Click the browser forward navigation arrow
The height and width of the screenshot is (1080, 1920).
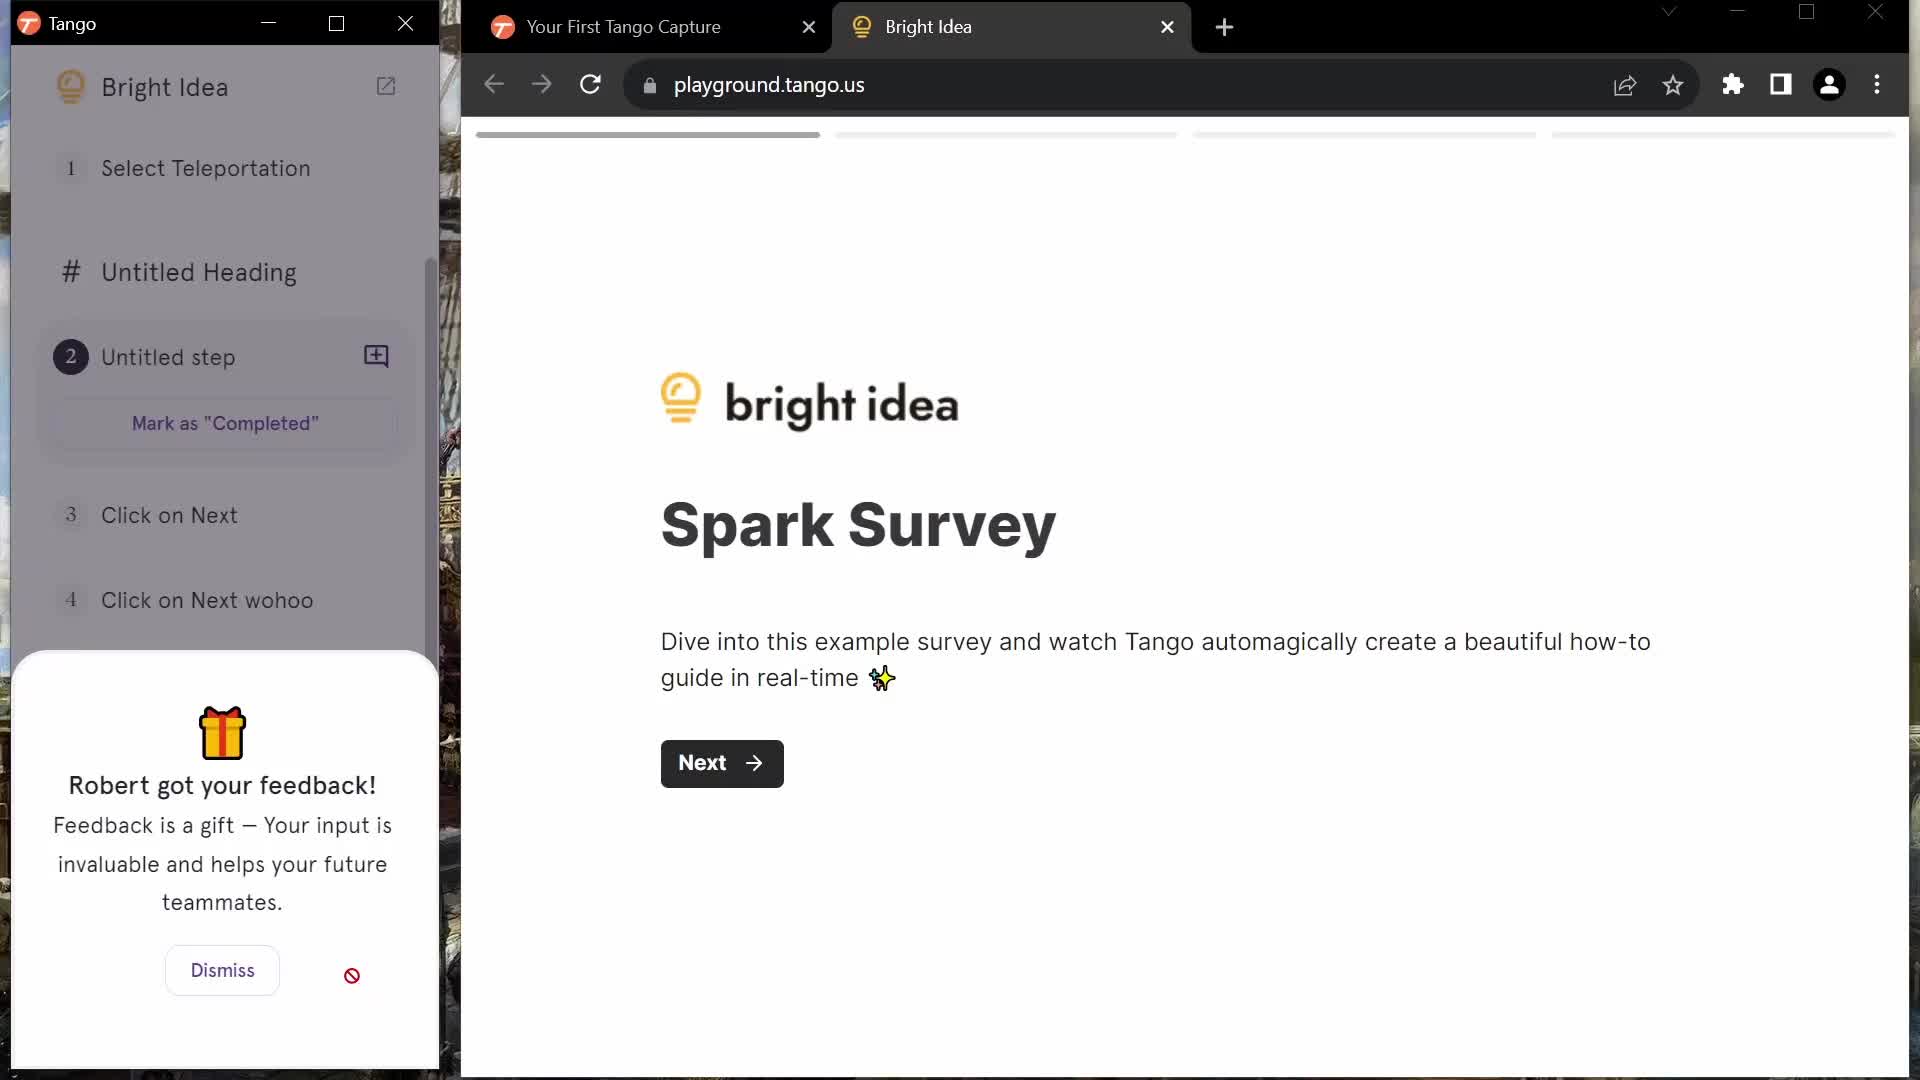(x=542, y=84)
